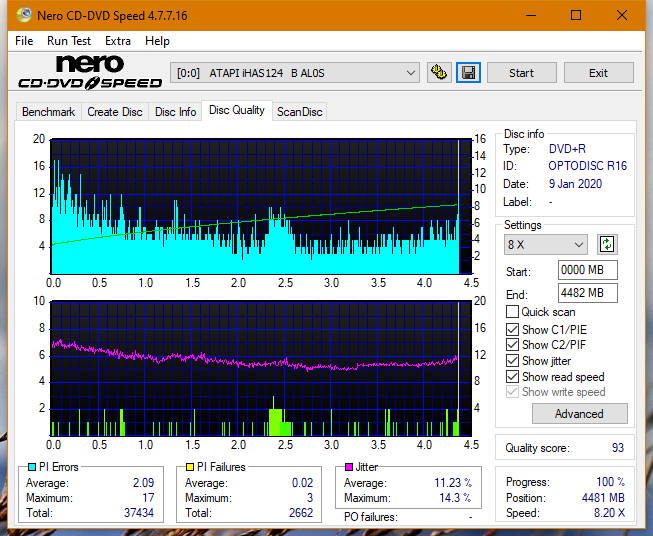
Task: Open the Extra menu
Action: (x=118, y=41)
